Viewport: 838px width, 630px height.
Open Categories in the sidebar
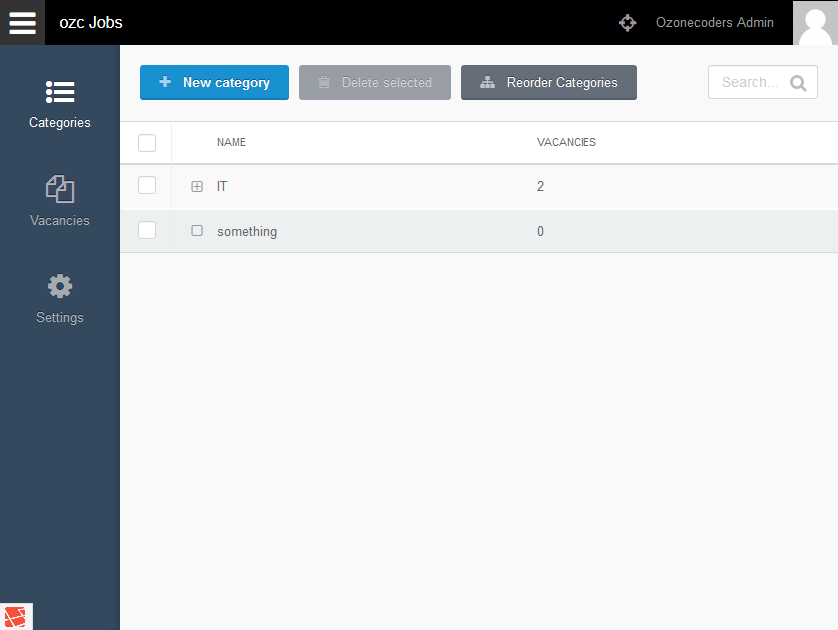pos(60,104)
